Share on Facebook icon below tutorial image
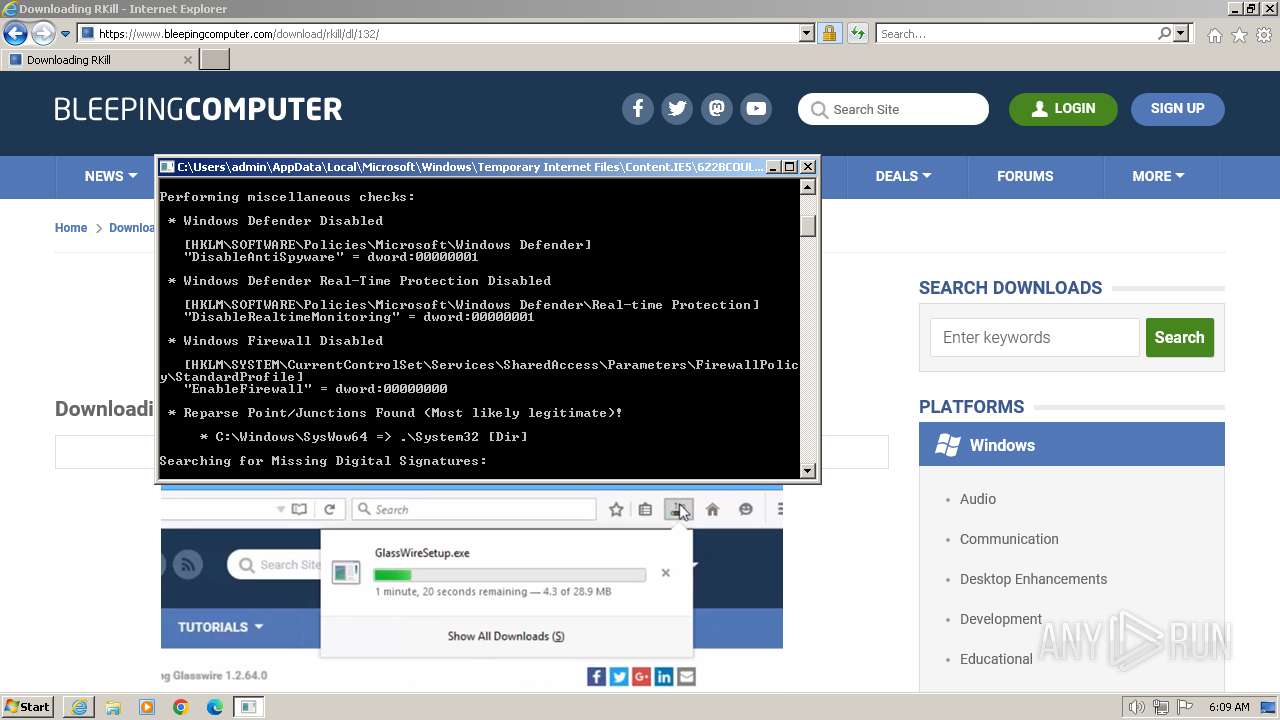 [x=596, y=677]
